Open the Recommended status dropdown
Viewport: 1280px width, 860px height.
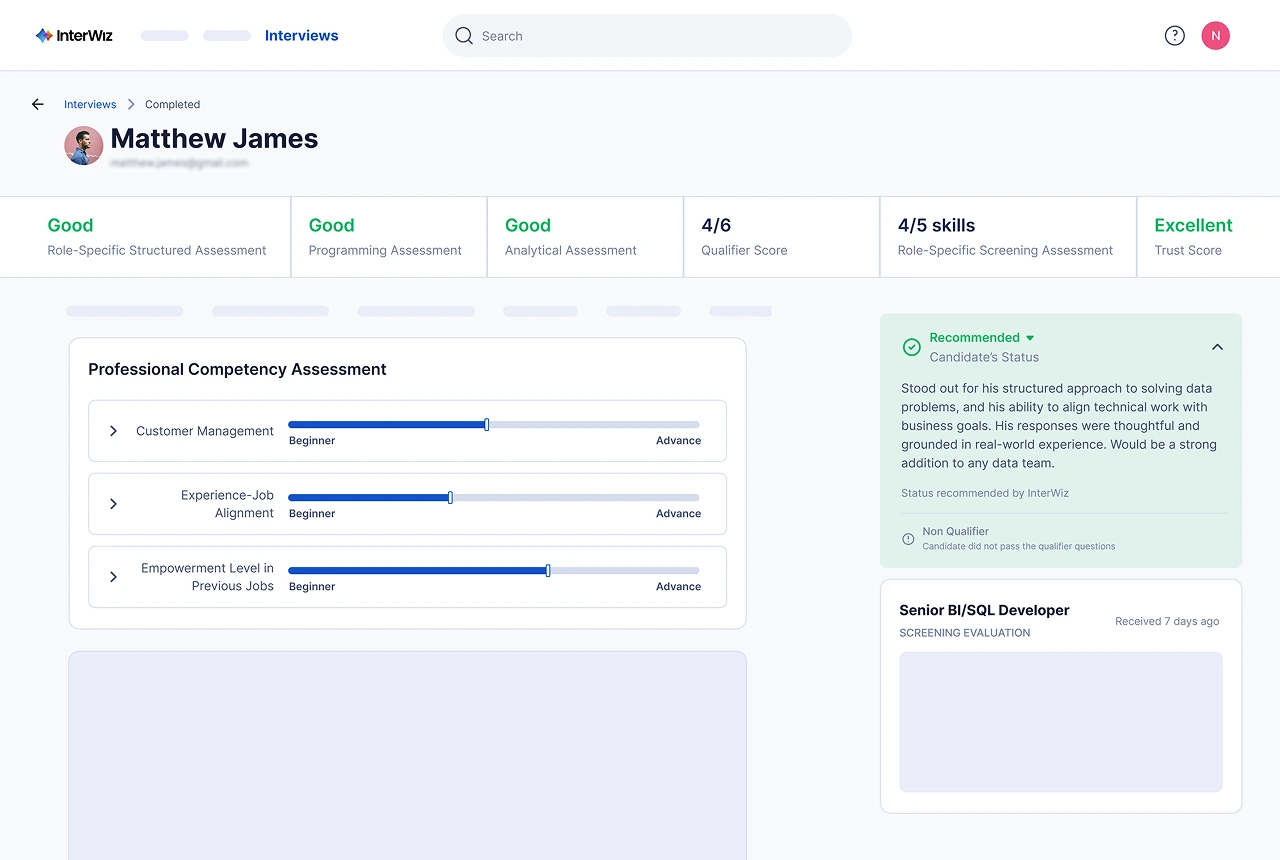tap(1030, 338)
